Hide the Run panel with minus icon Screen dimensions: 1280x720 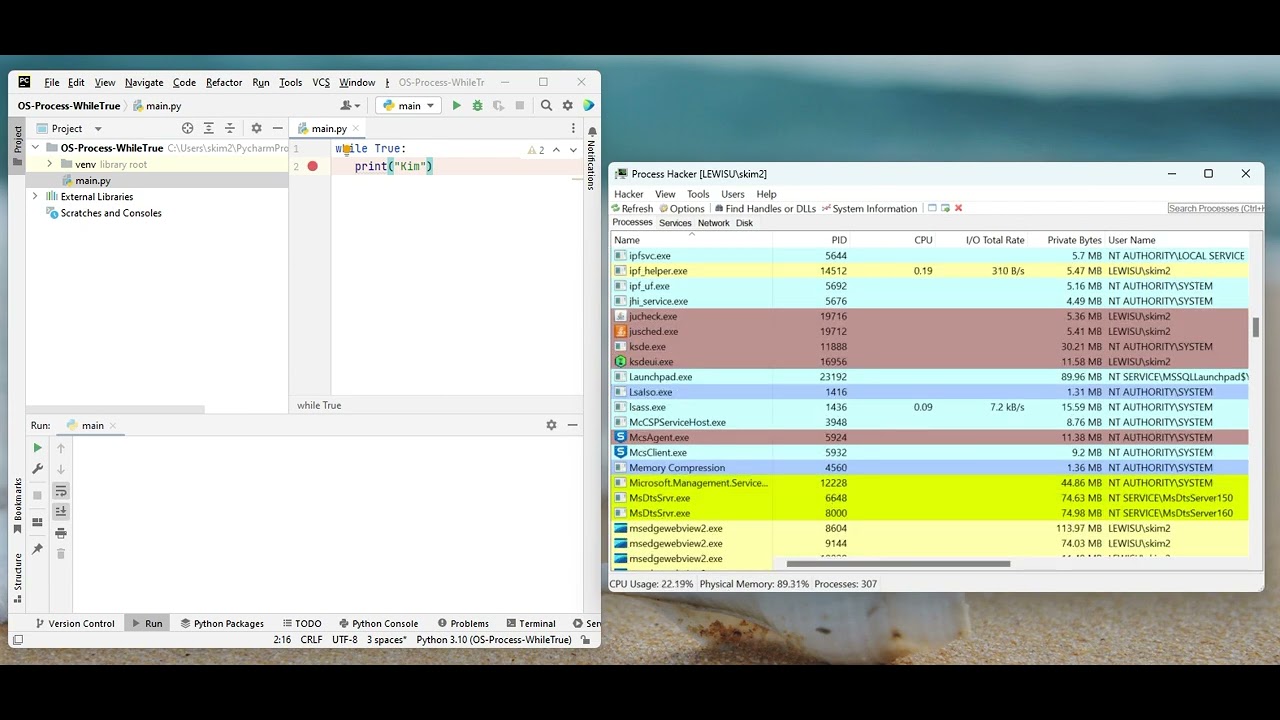[572, 425]
